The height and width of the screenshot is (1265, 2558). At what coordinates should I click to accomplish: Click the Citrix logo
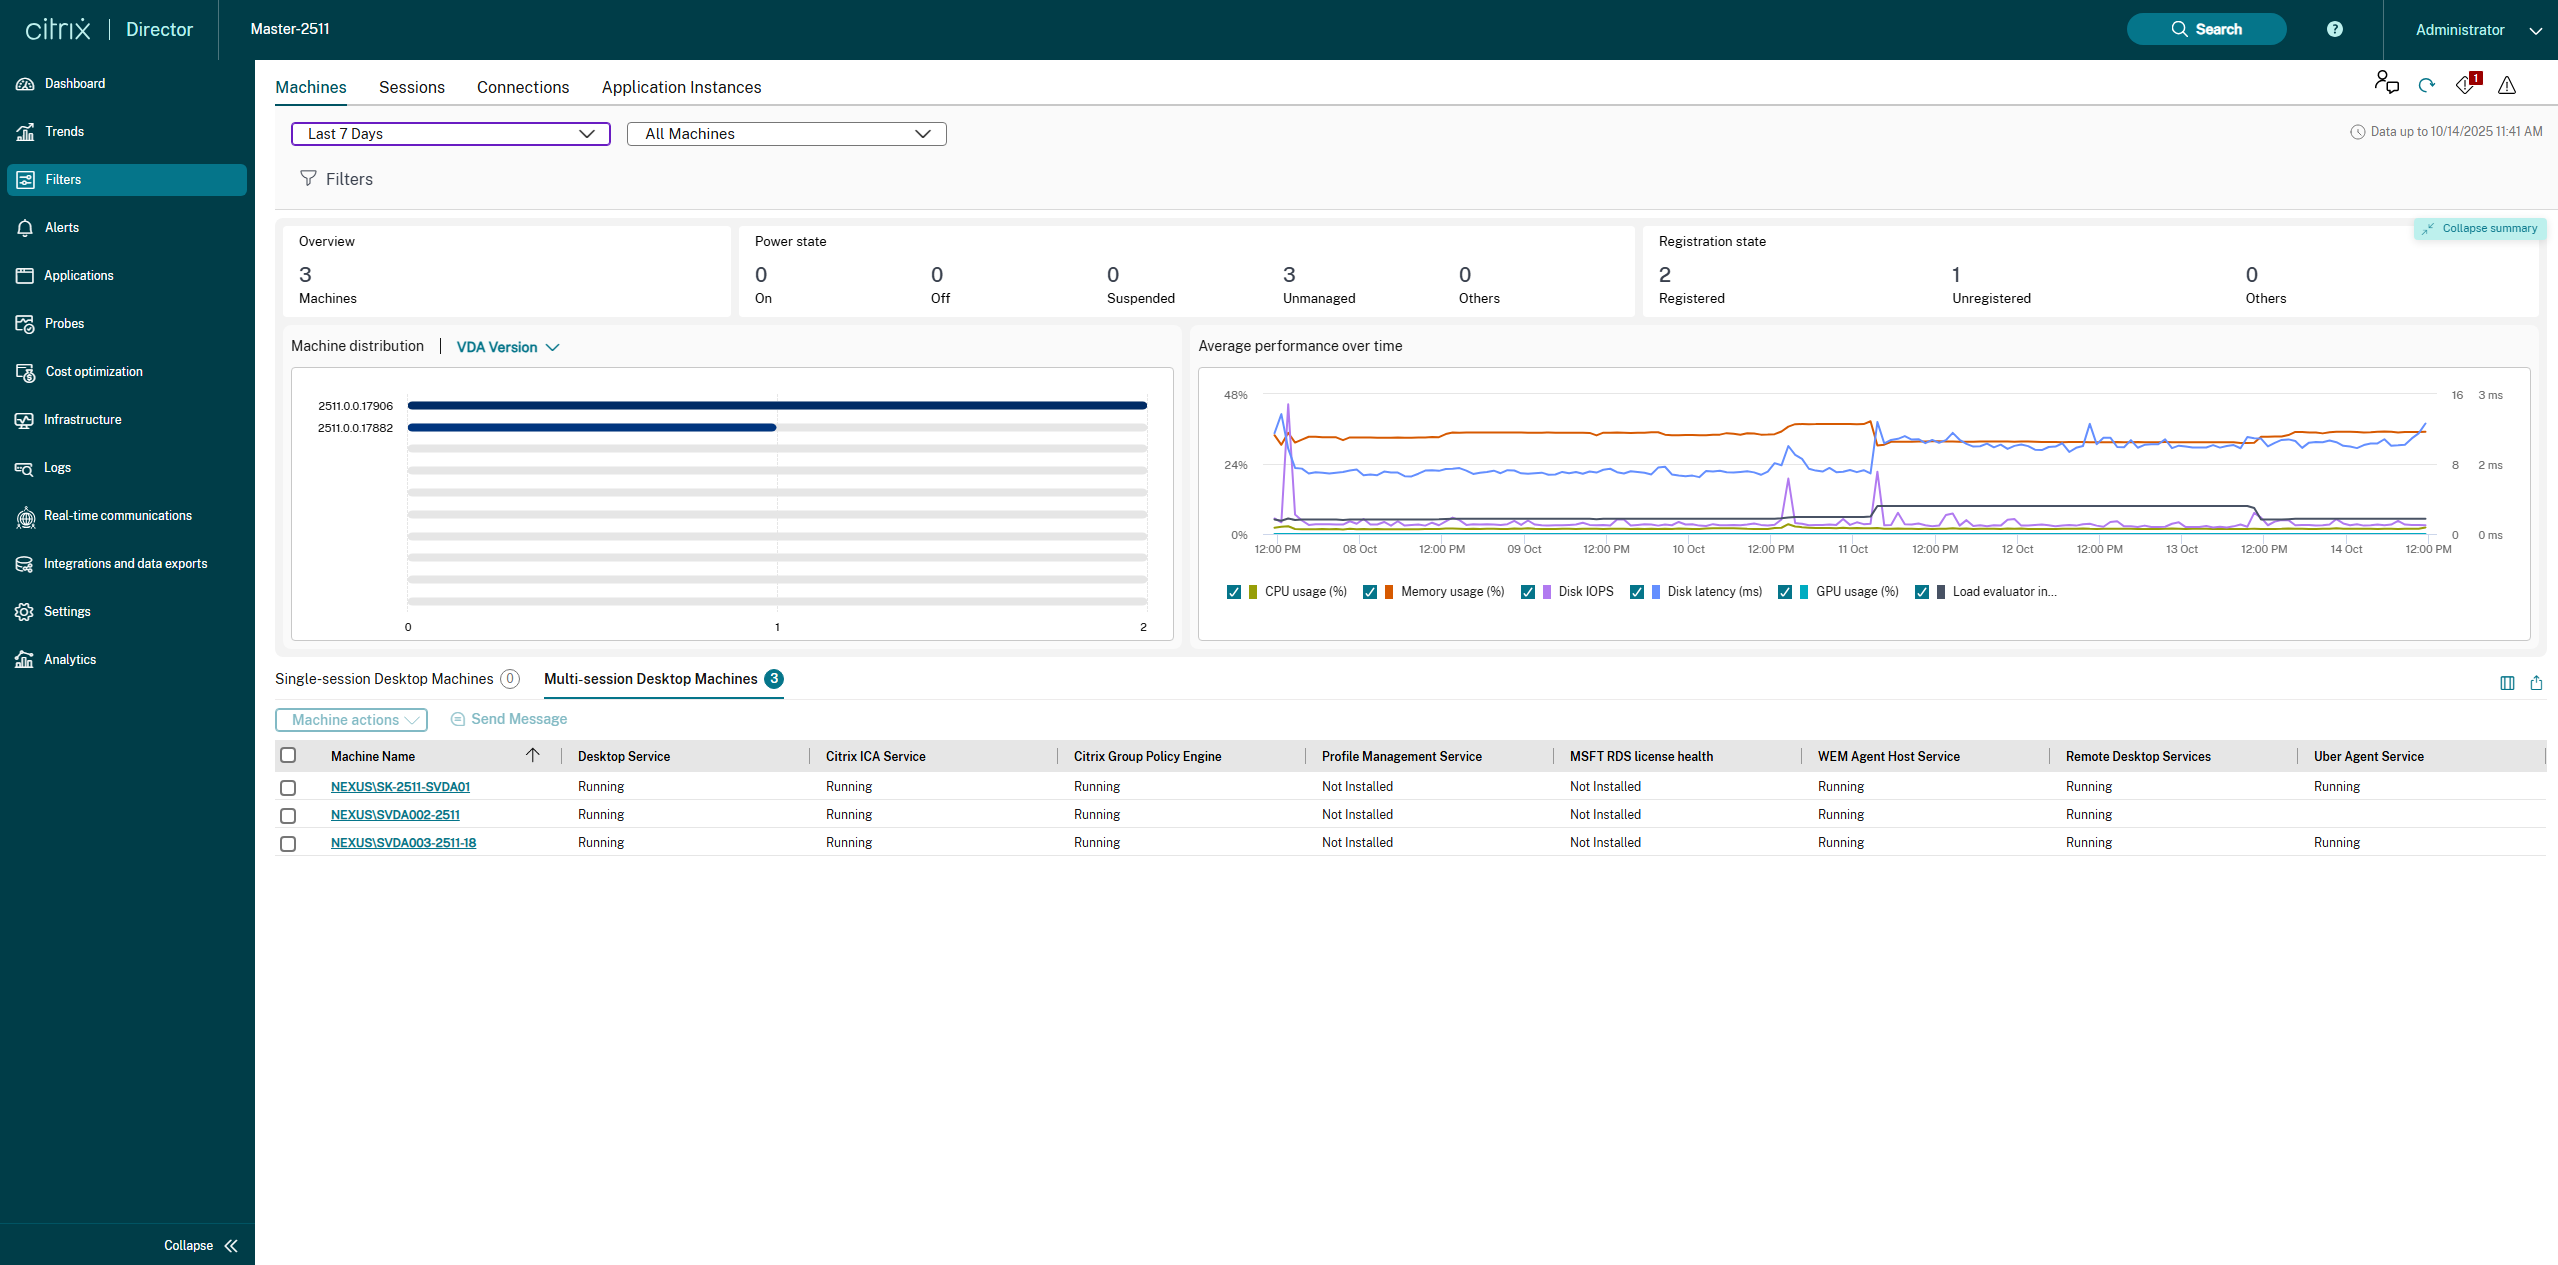[x=58, y=29]
